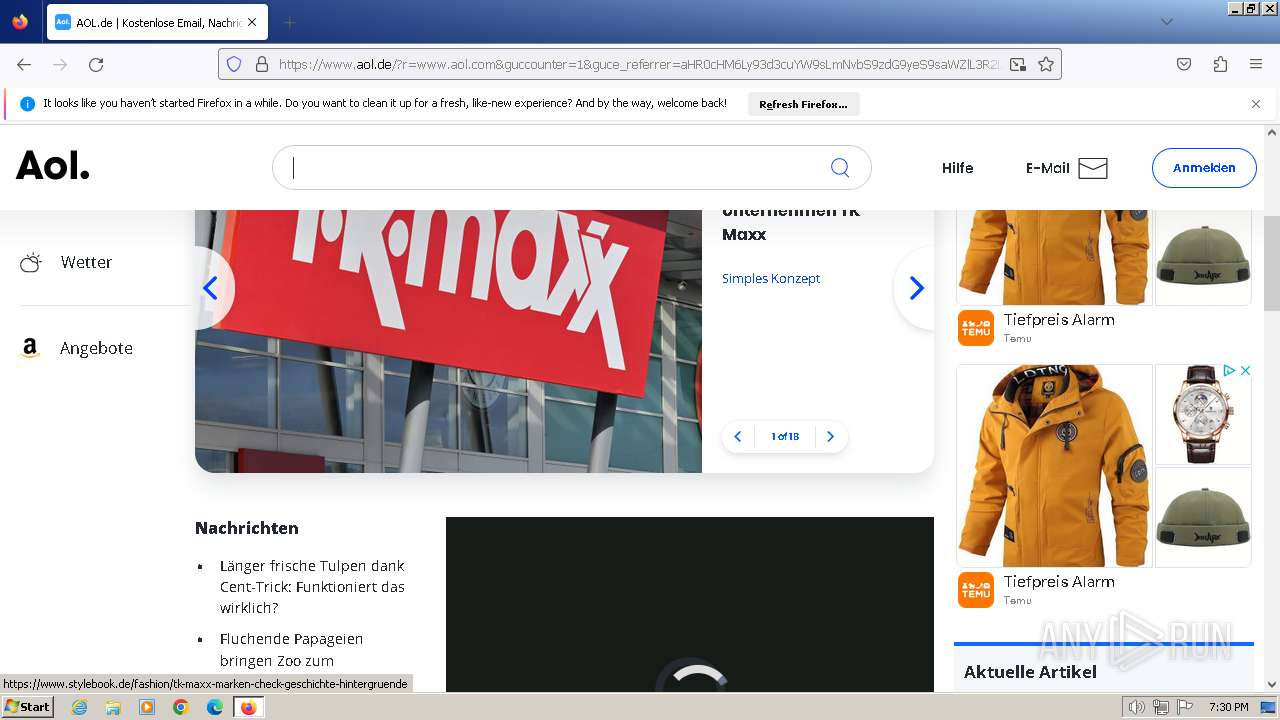Close the AOL.de tab
The width and height of the screenshot is (1280, 720).
251,22
